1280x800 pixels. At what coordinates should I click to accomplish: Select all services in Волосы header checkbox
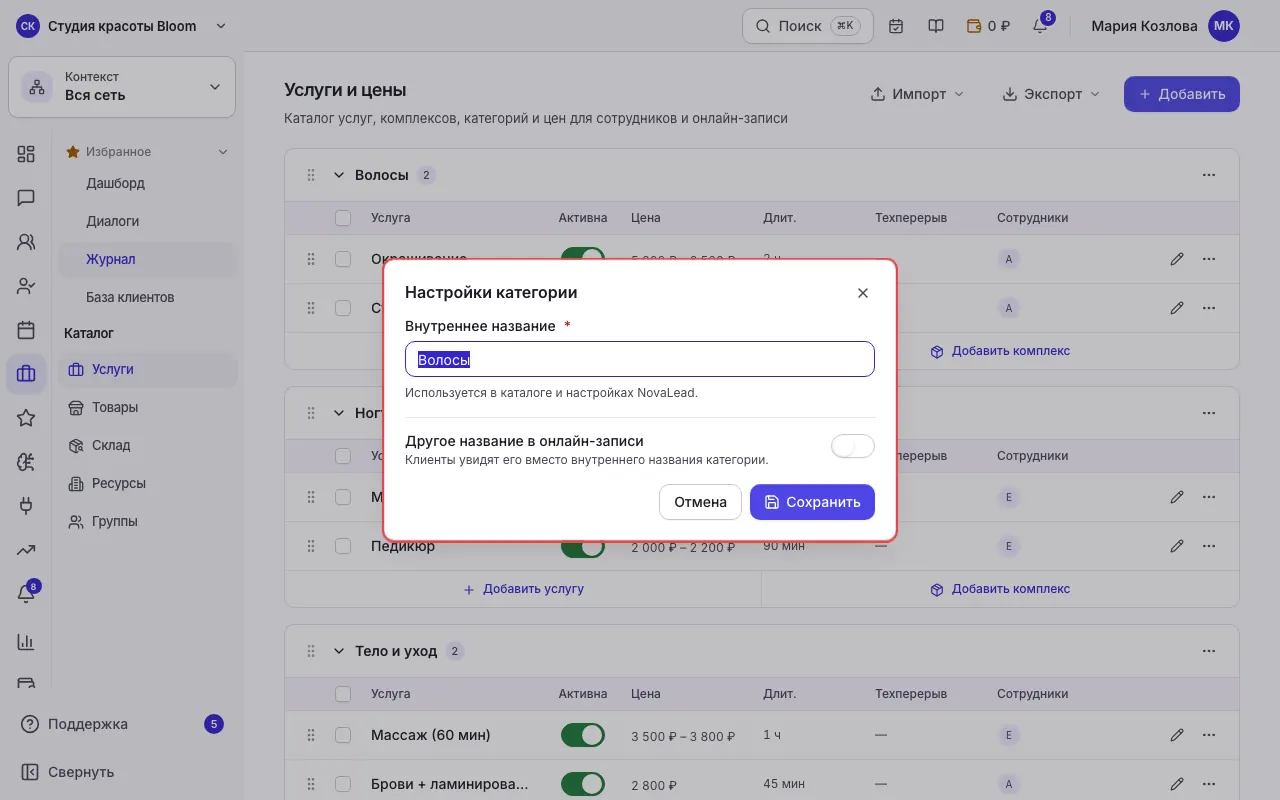point(343,217)
